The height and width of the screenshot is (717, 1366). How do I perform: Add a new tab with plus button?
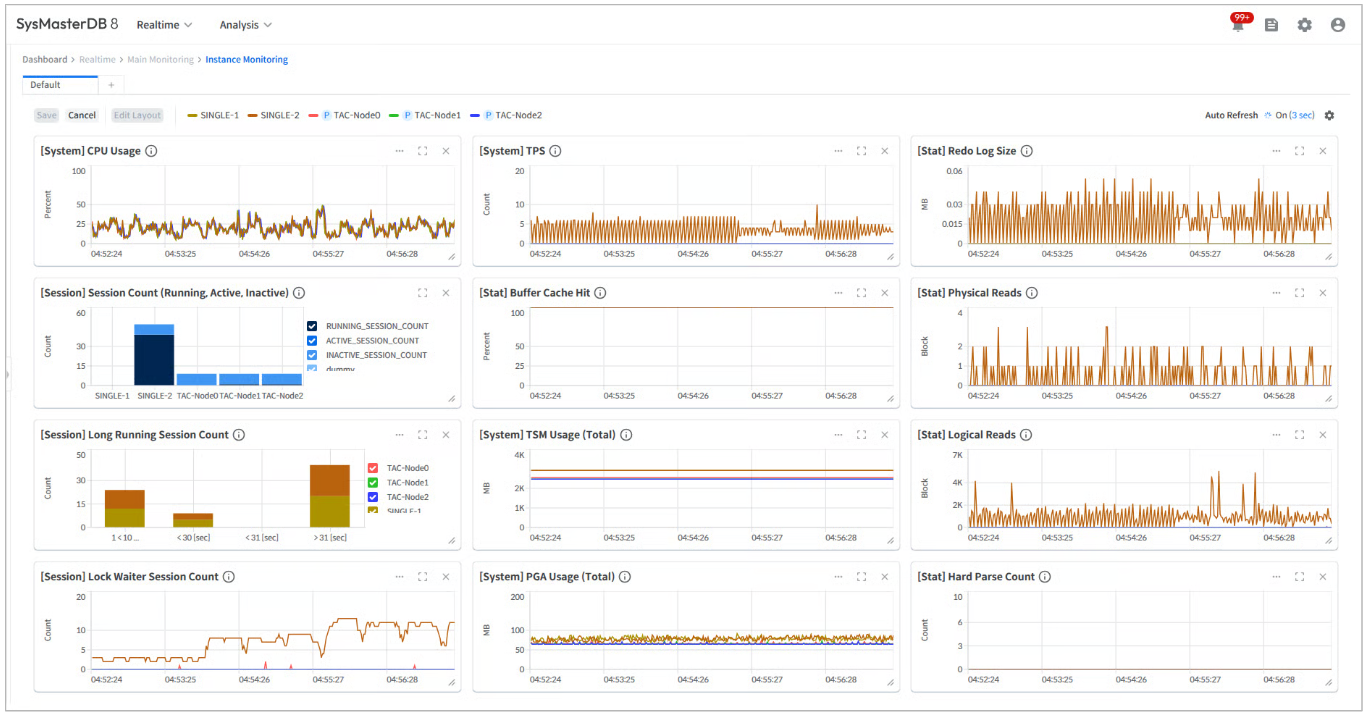(111, 85)
